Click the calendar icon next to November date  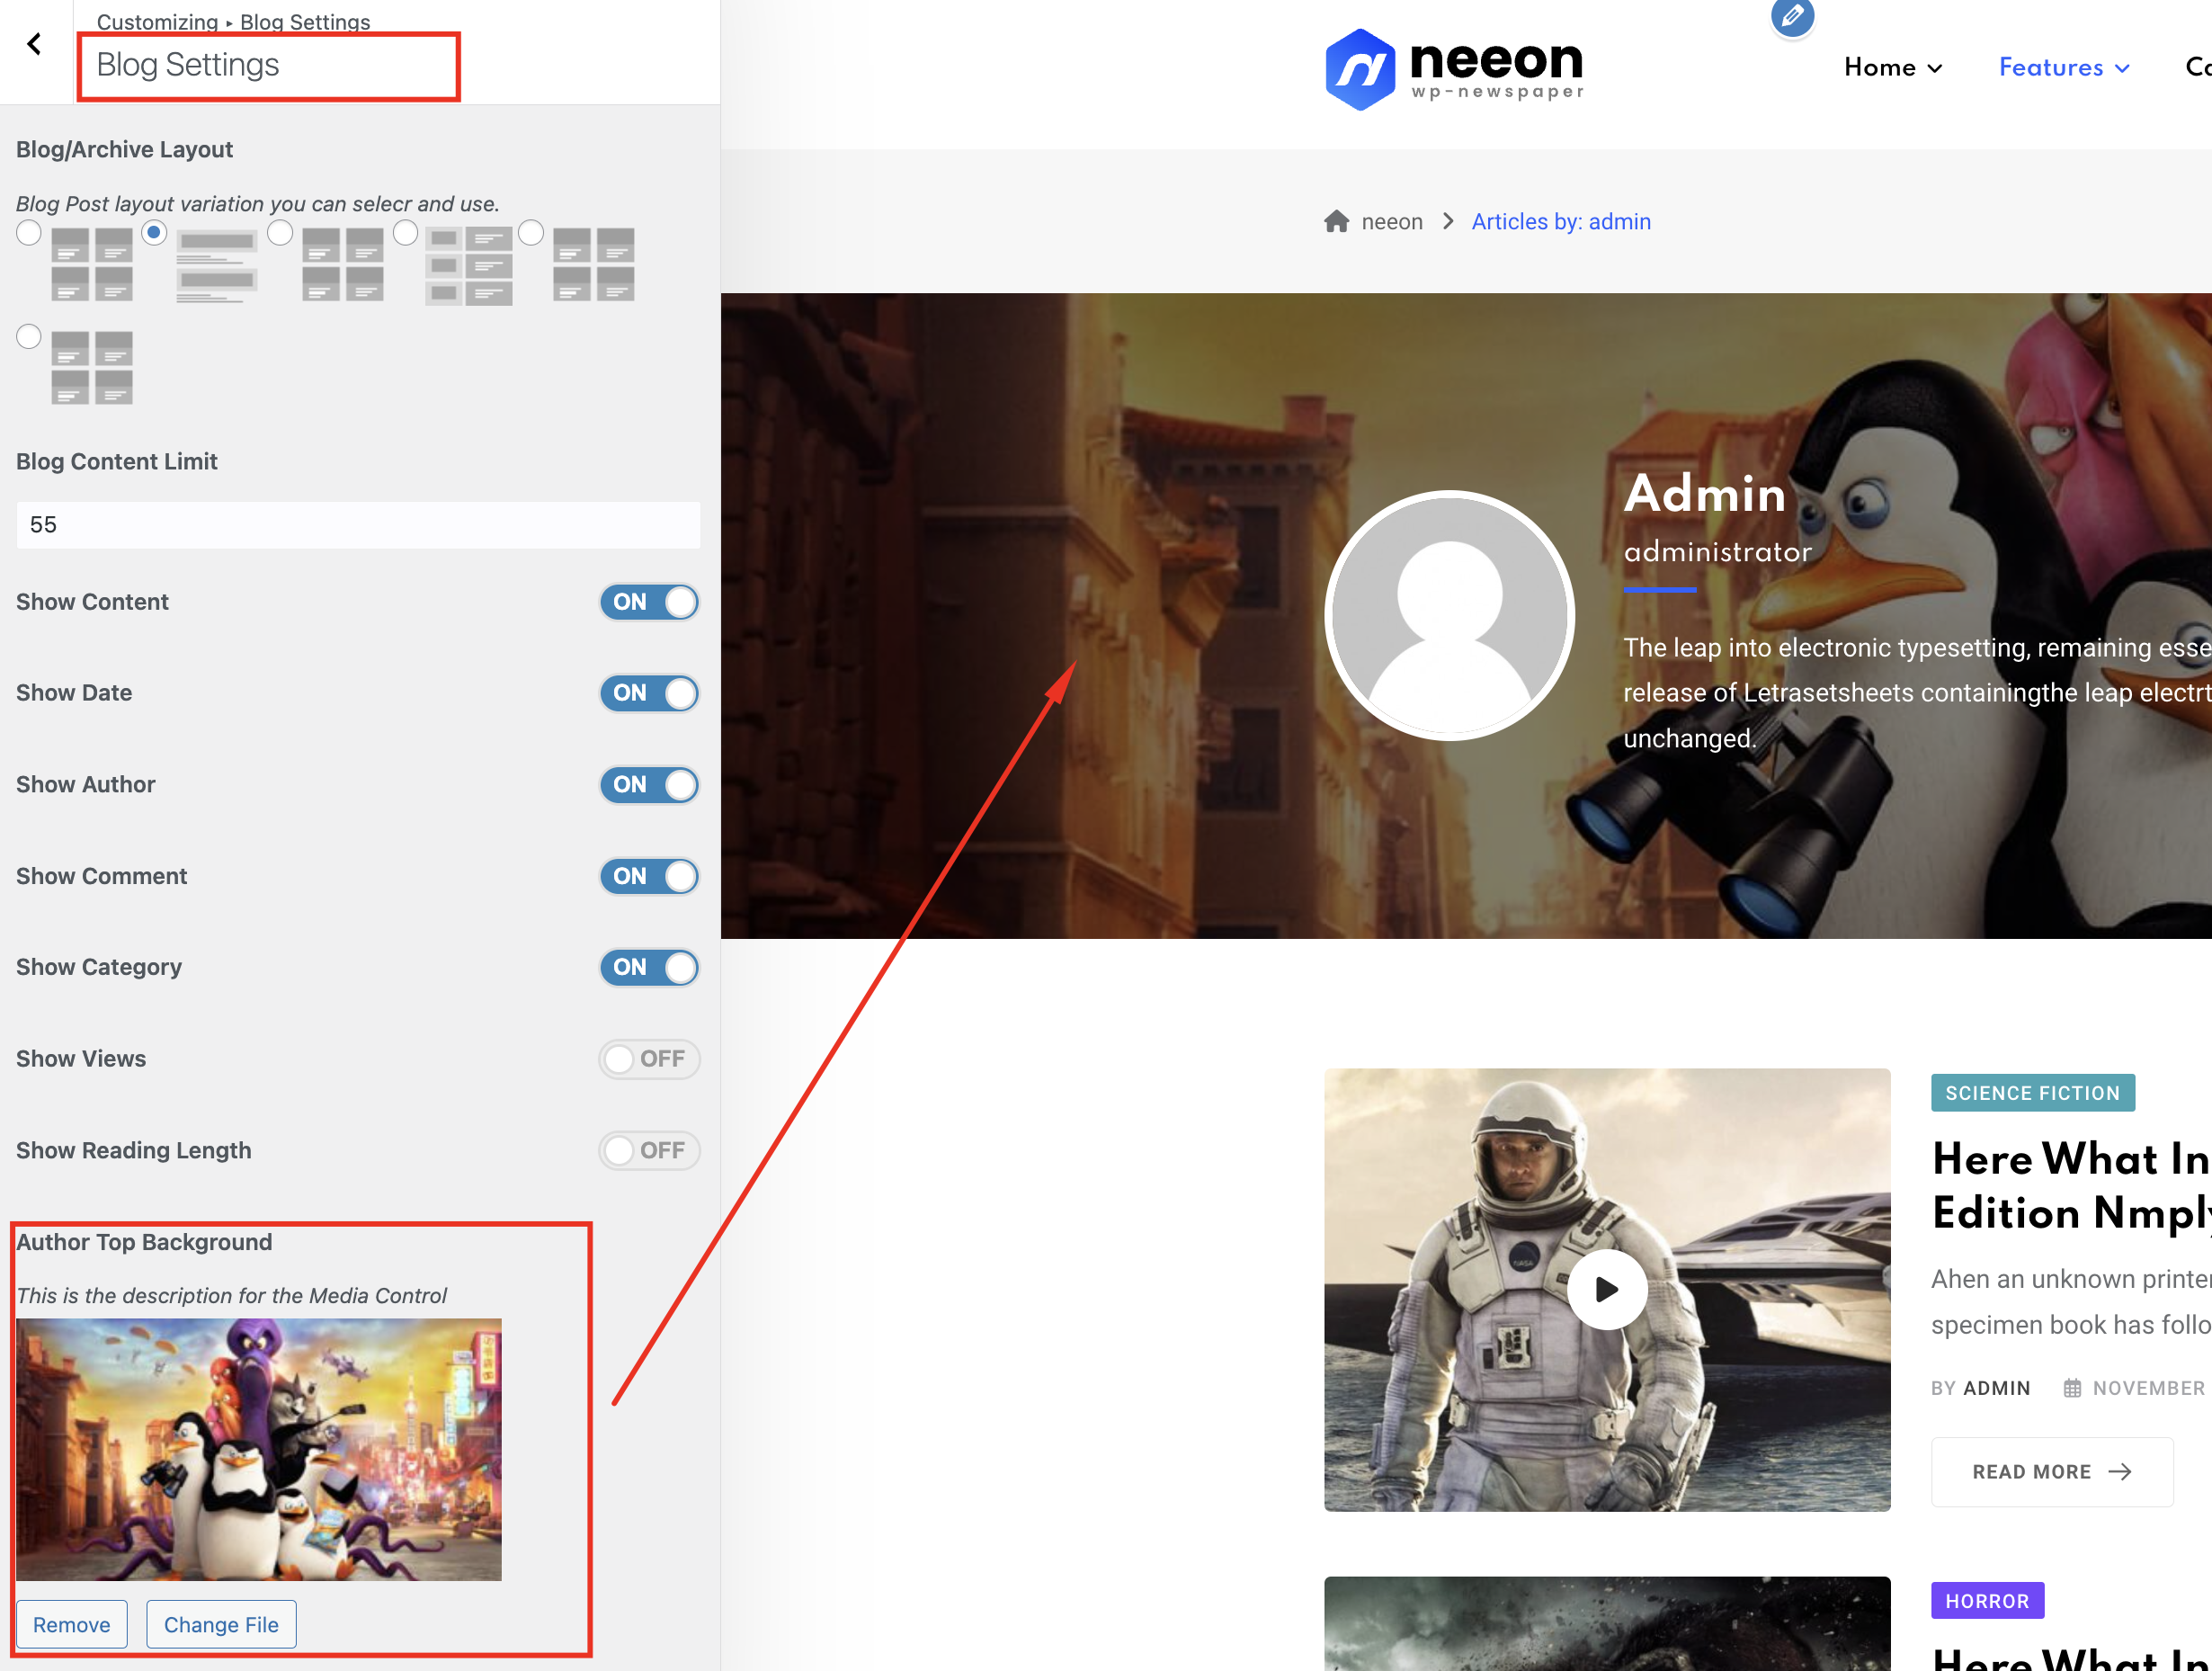coord(2072,1388)
